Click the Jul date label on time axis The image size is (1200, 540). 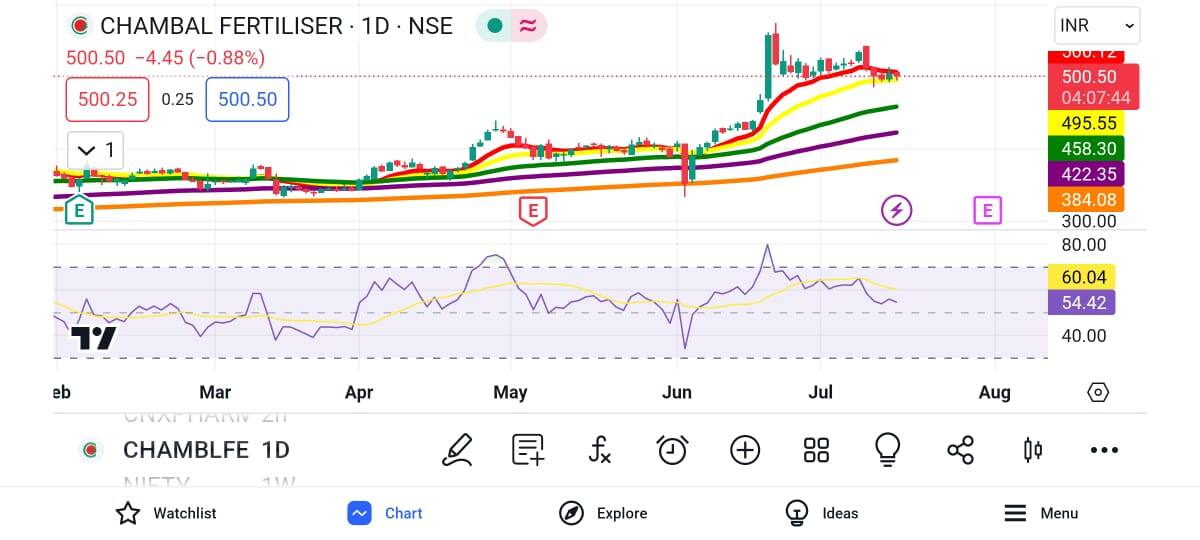tap(821, 392)
